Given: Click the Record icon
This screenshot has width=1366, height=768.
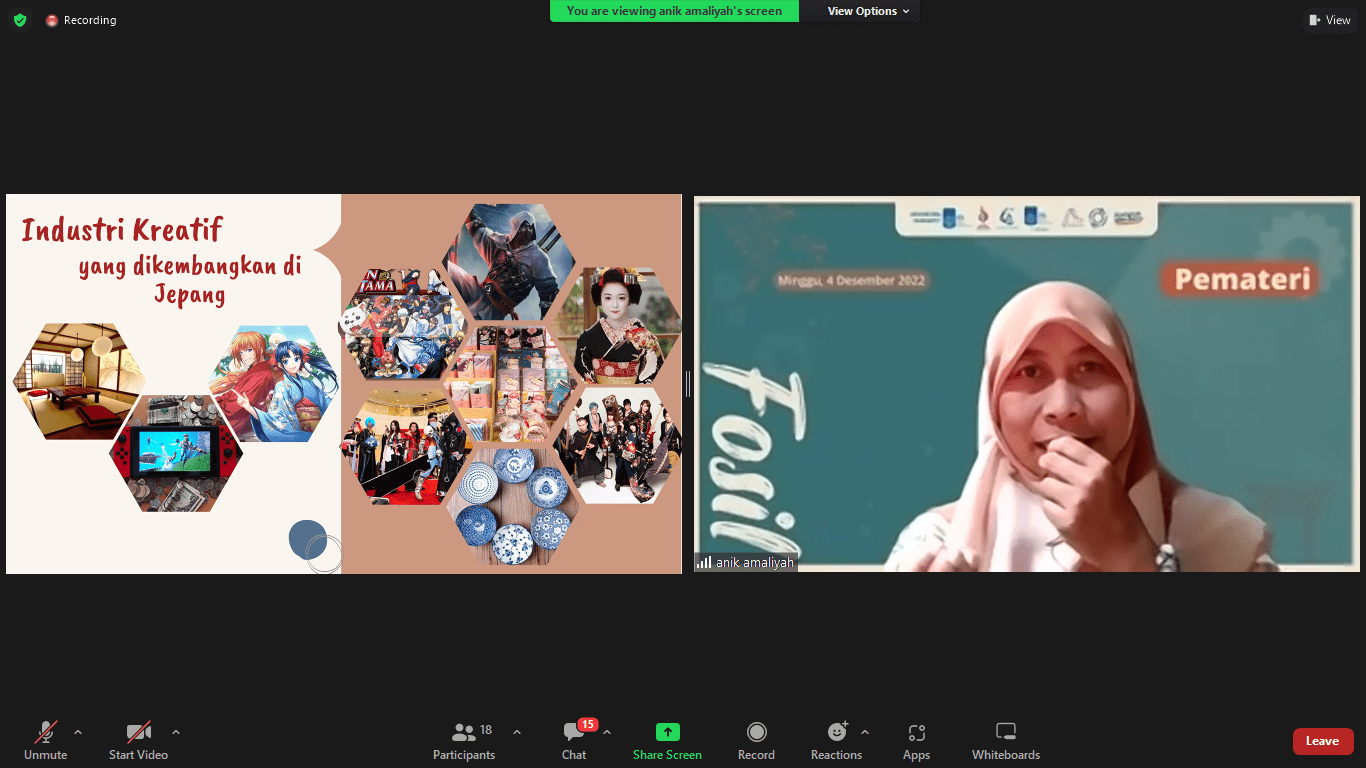Looking at the screenshot, I should [x=757, y=732].
